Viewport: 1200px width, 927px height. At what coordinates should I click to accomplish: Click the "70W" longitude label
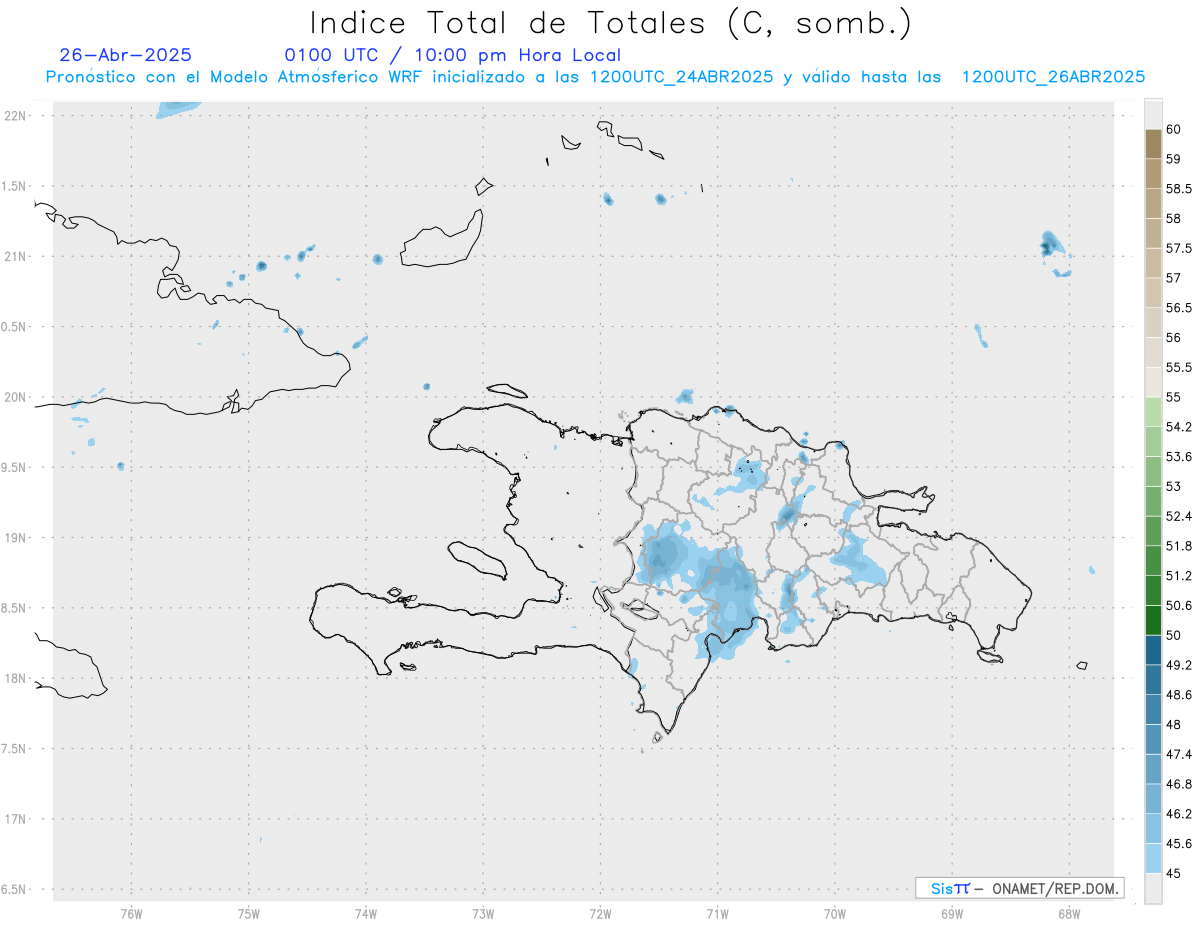[x=835, y=914]
